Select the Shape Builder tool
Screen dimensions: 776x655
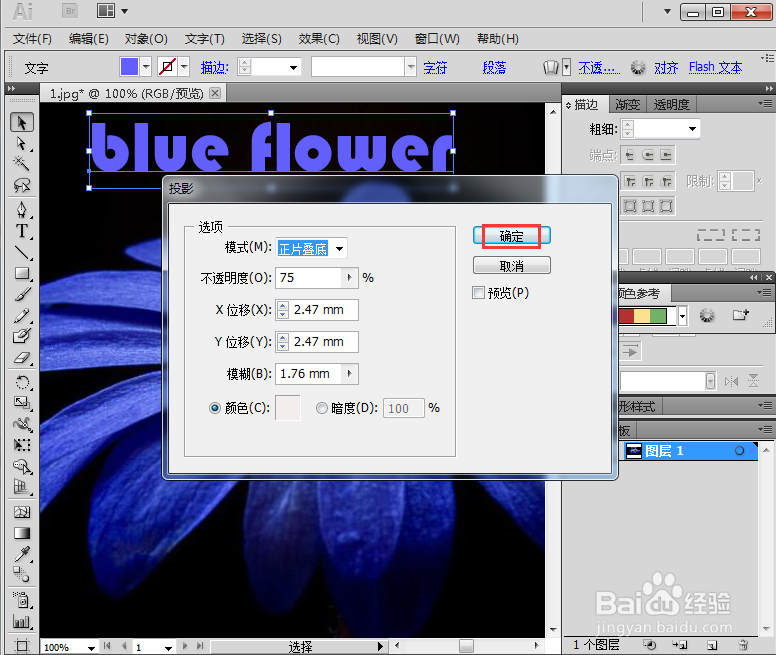tap(22, 466)
